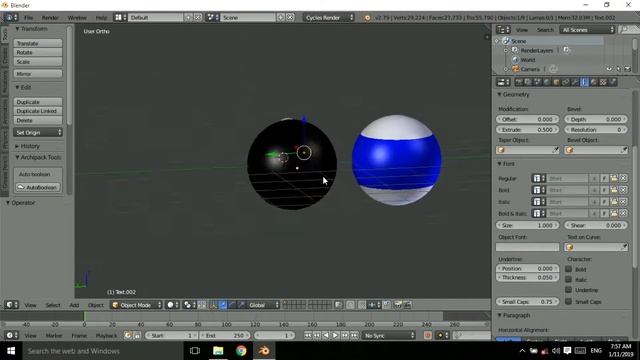Click the render engine Blender logo icon
The width and height of the screenshot is (640, 360).
click(367, 18)
